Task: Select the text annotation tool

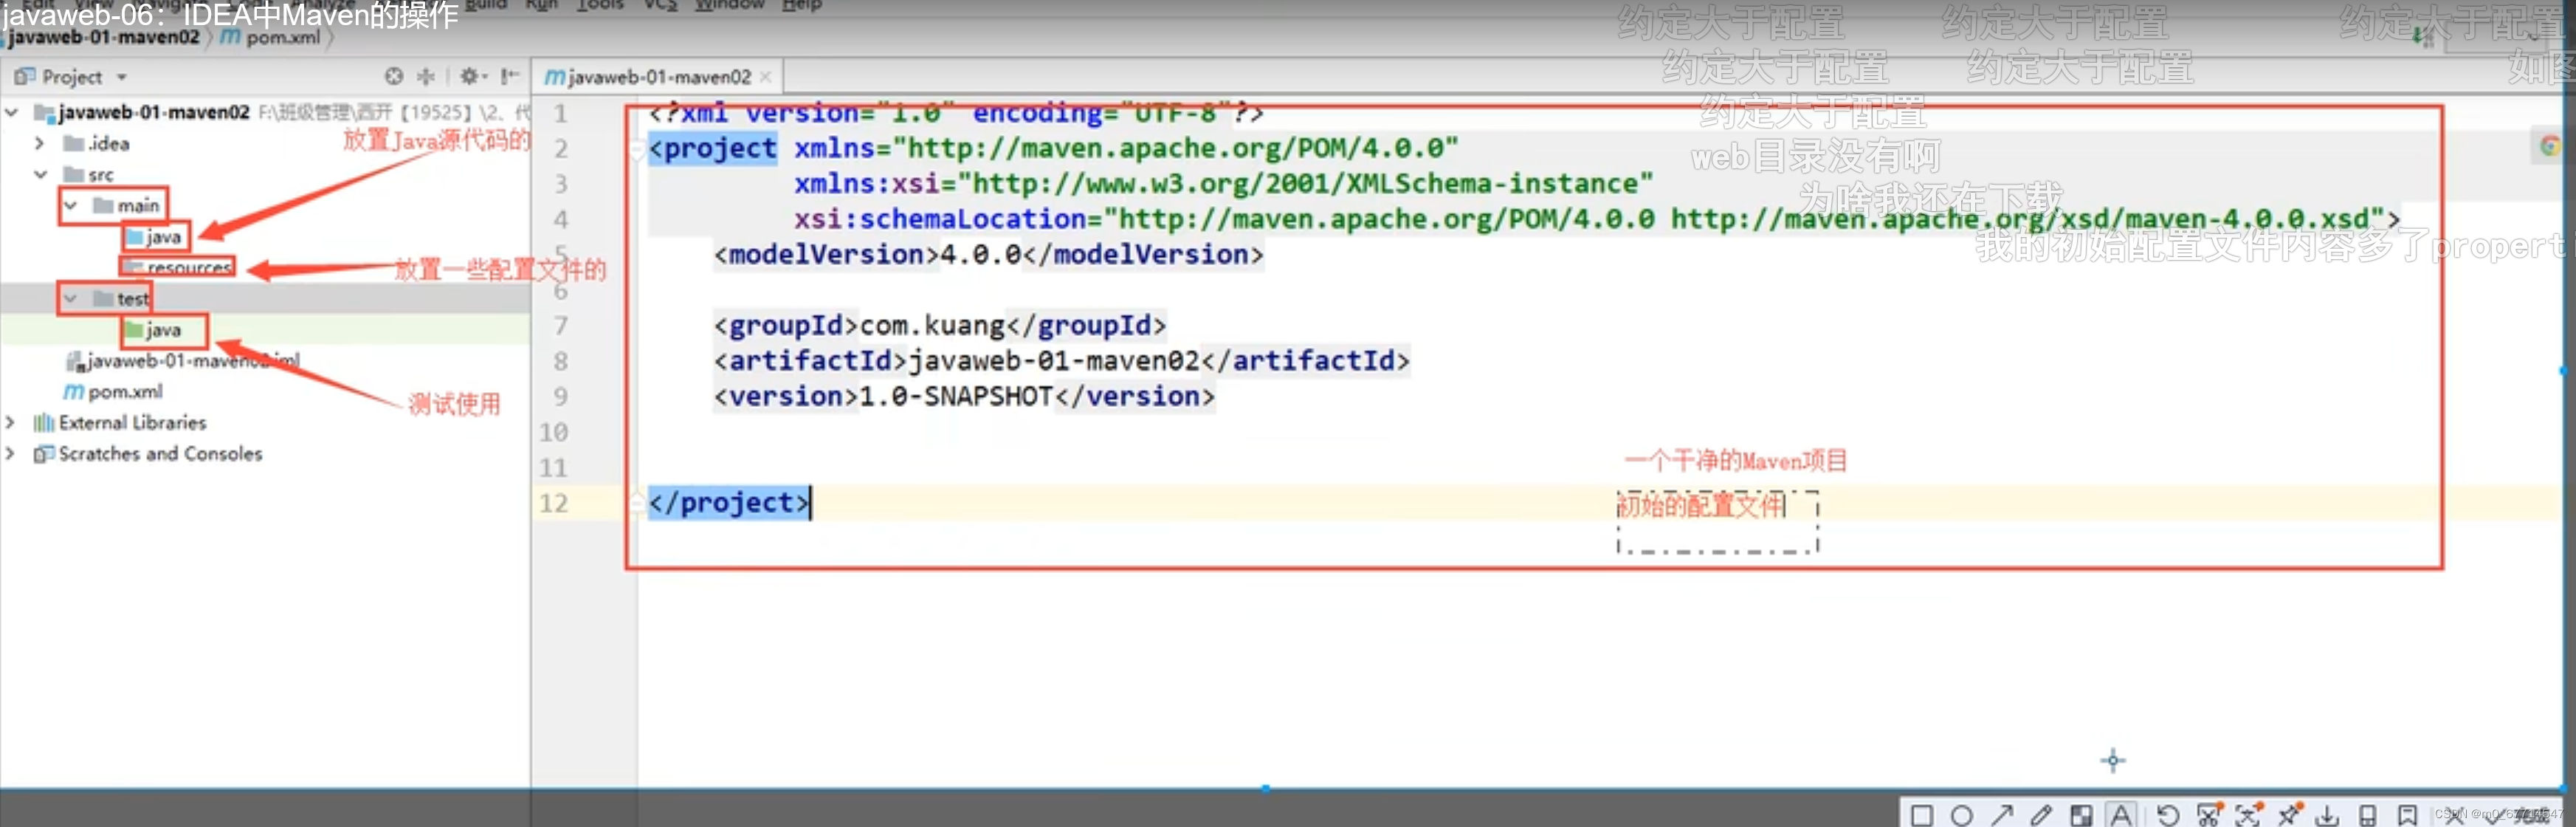Action: coord(2120,815)
